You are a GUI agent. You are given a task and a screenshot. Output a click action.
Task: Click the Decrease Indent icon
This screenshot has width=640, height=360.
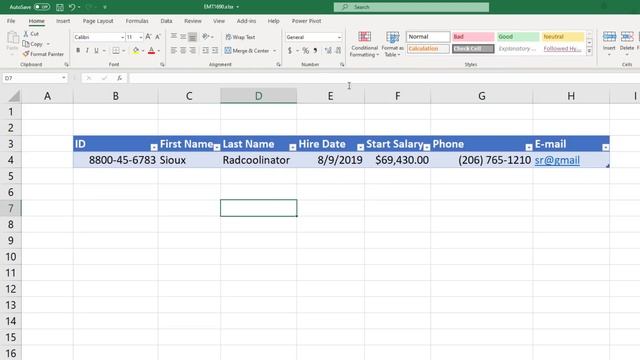point(205,51)
